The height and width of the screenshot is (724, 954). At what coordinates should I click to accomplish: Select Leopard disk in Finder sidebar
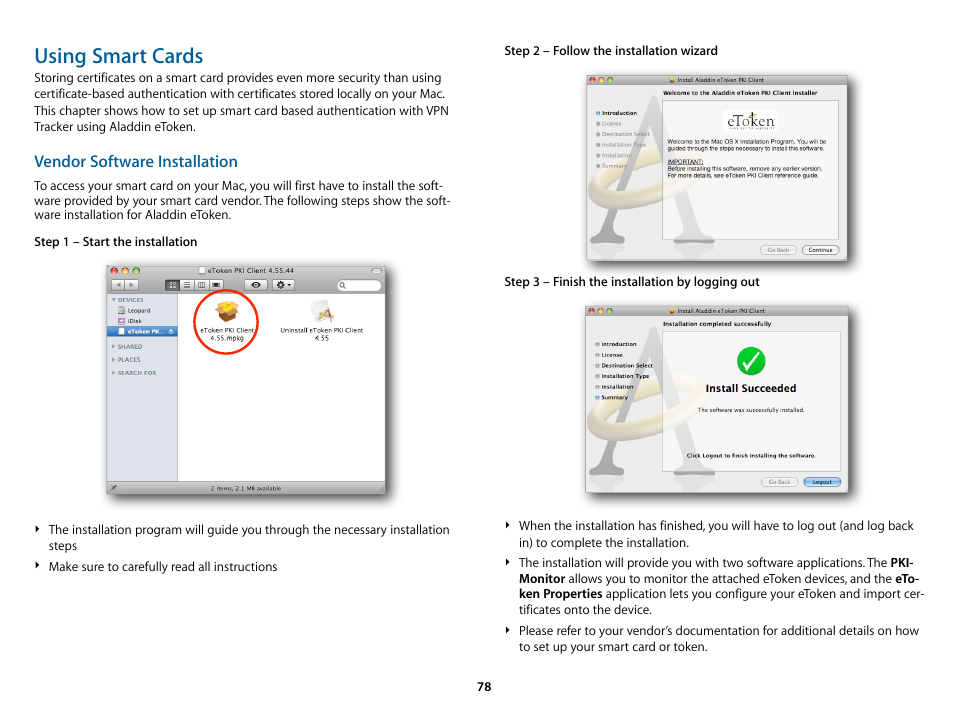pos(134,310)
